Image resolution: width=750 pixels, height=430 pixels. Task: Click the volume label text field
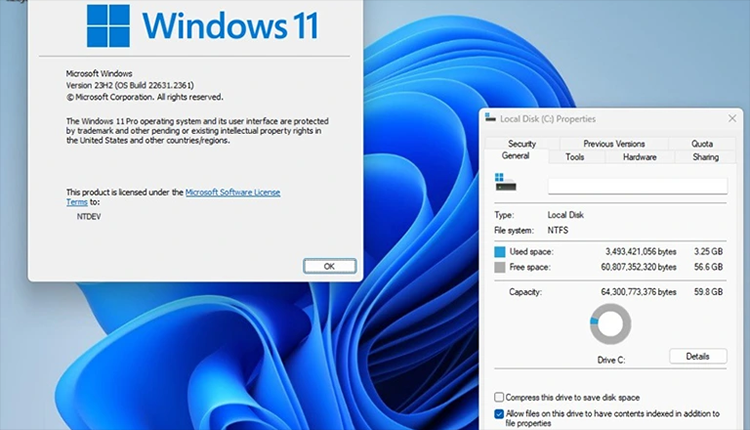[637, 185]
